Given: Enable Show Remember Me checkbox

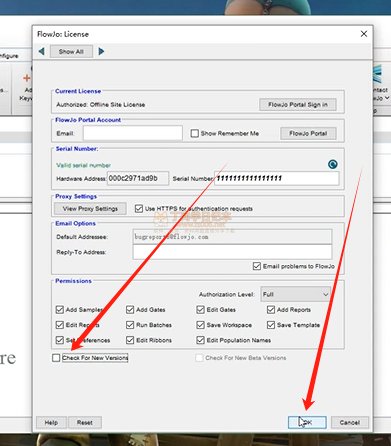Looking at the screenshot, I should click(194, 133).
